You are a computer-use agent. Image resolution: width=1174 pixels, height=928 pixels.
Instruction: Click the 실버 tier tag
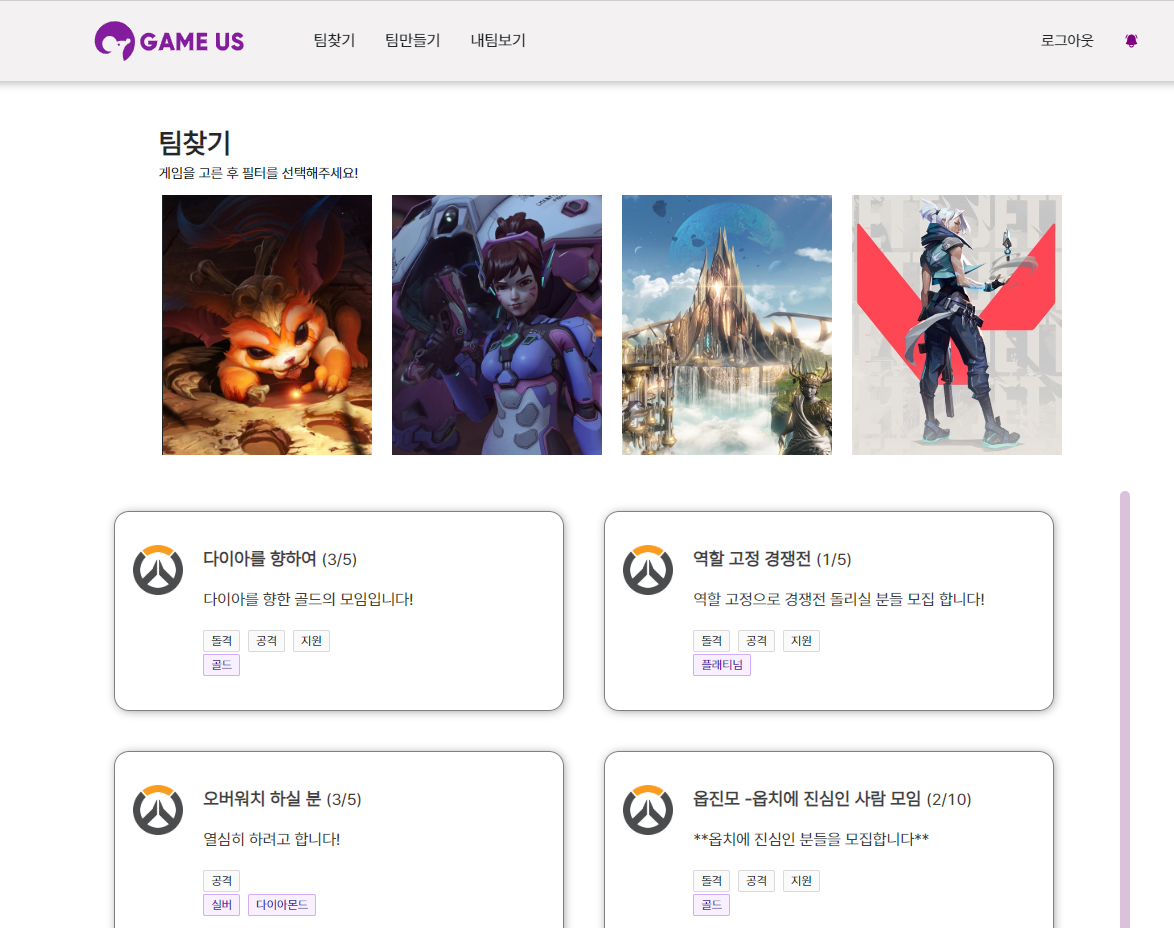222,905
